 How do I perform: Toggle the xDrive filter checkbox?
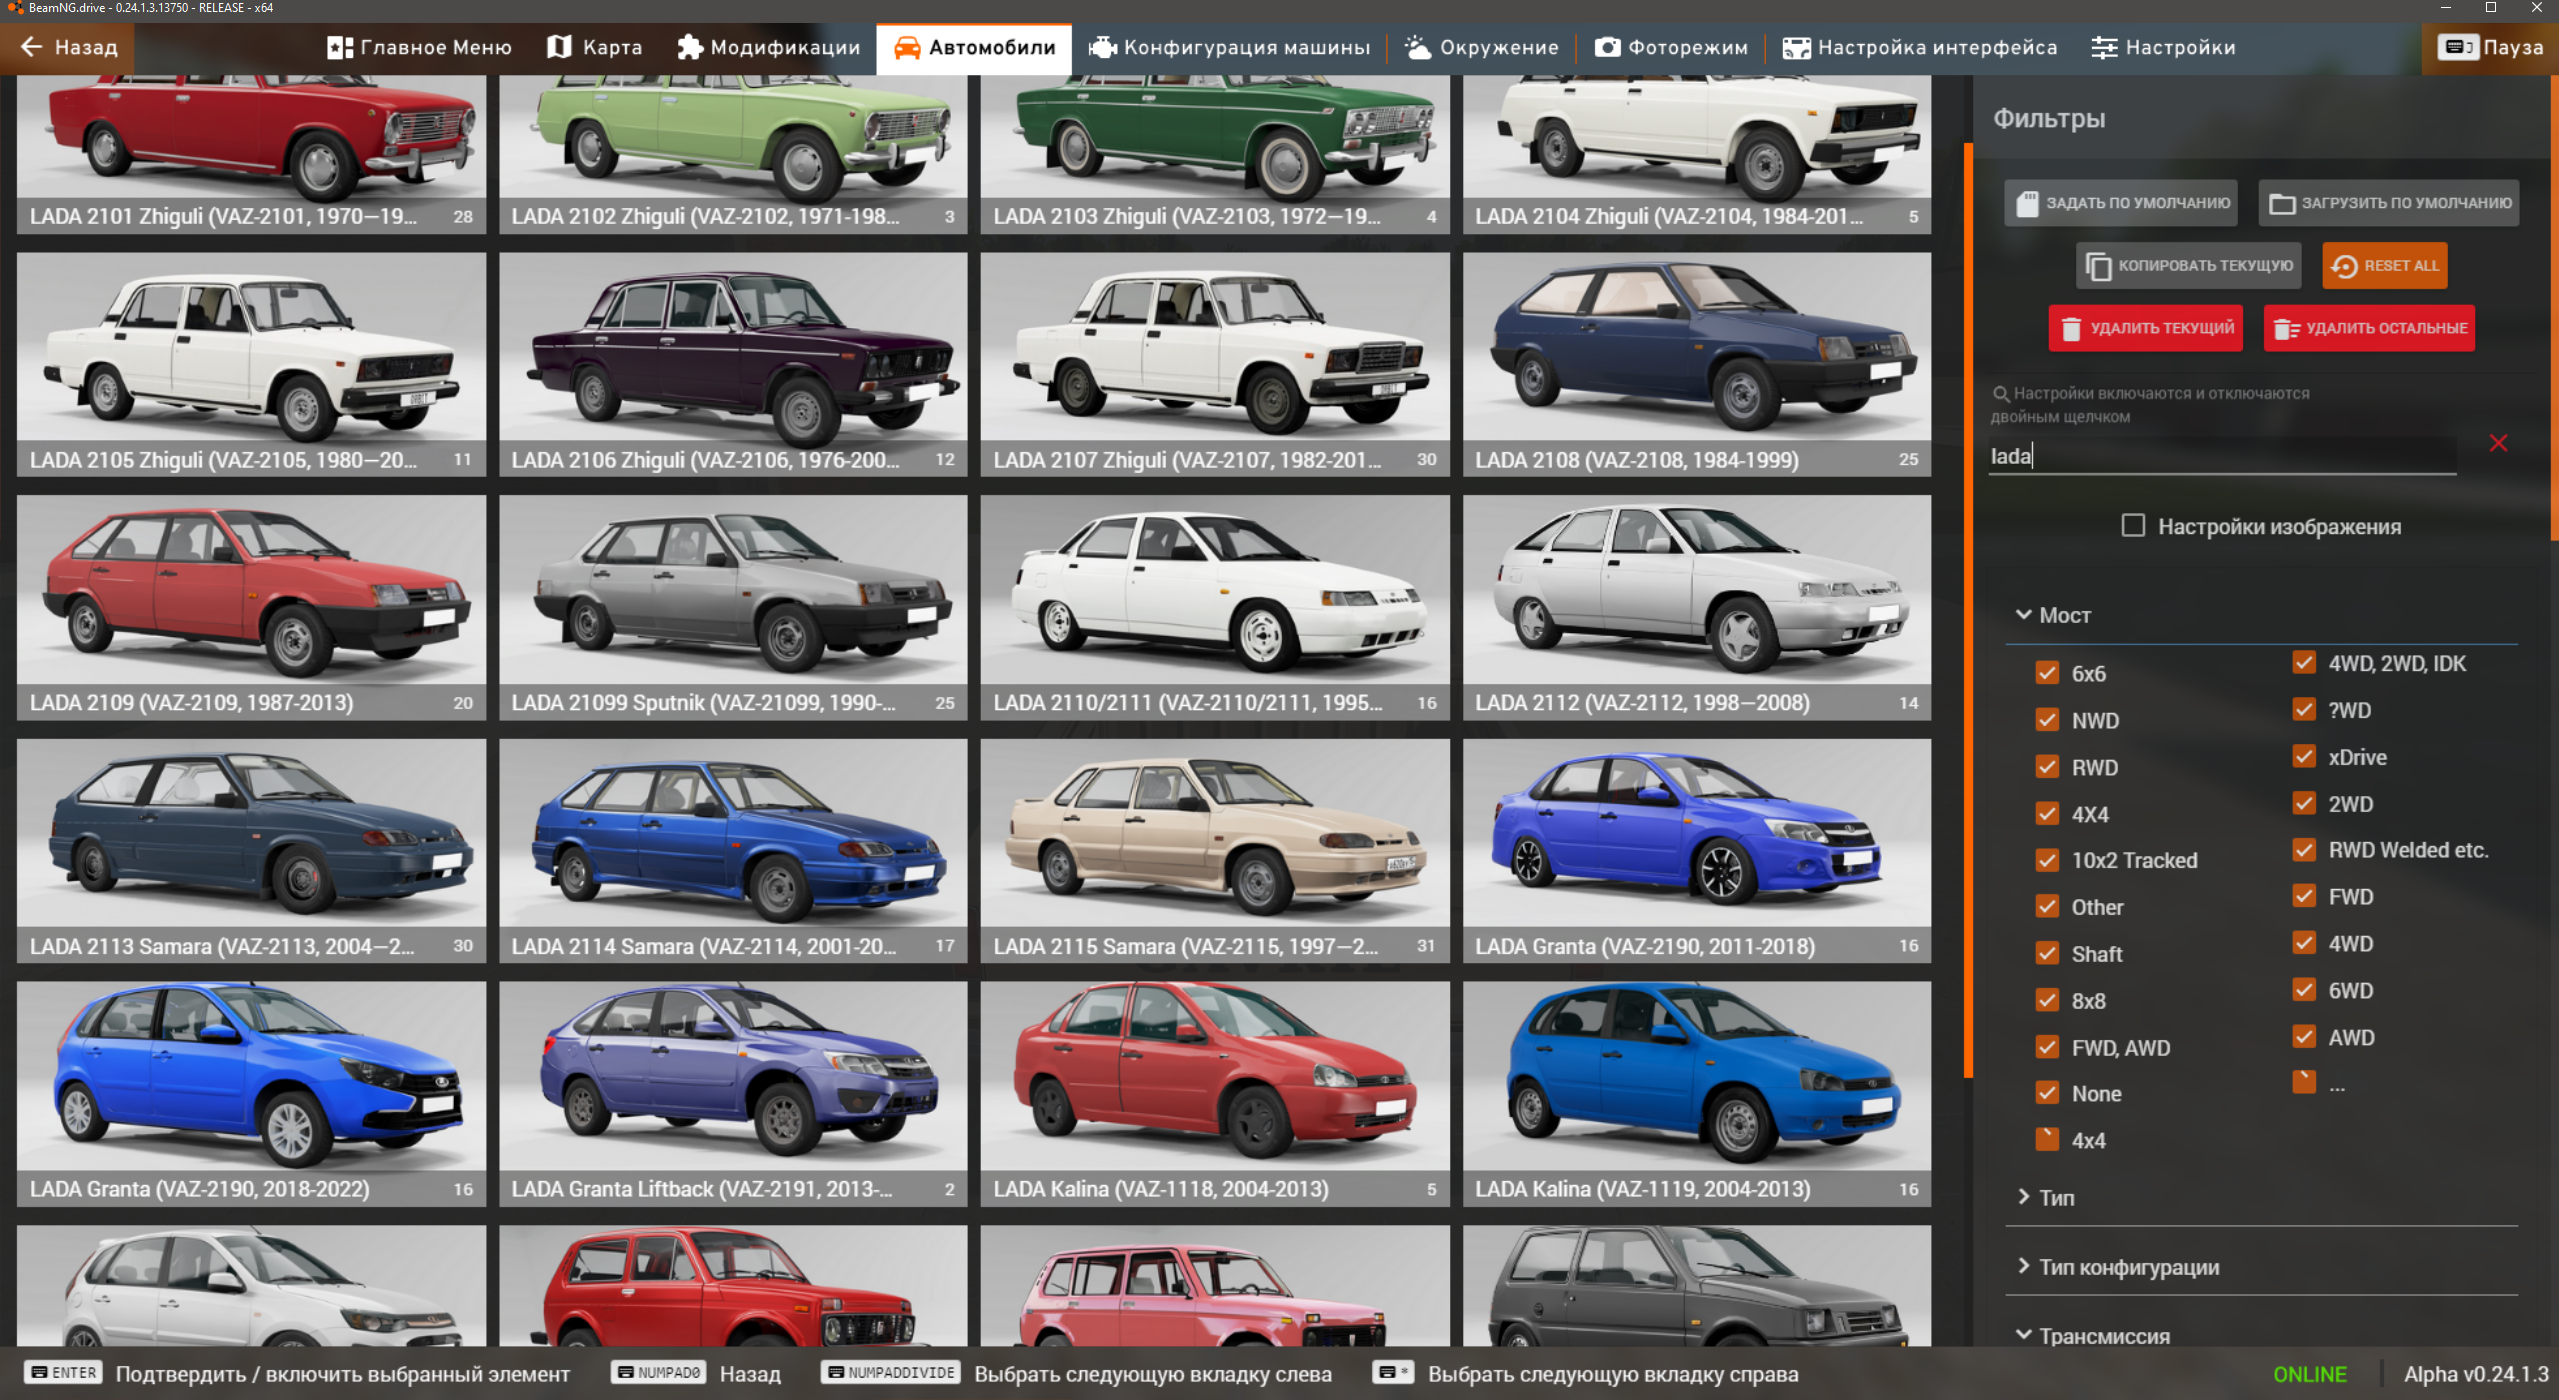[2304, 756]
